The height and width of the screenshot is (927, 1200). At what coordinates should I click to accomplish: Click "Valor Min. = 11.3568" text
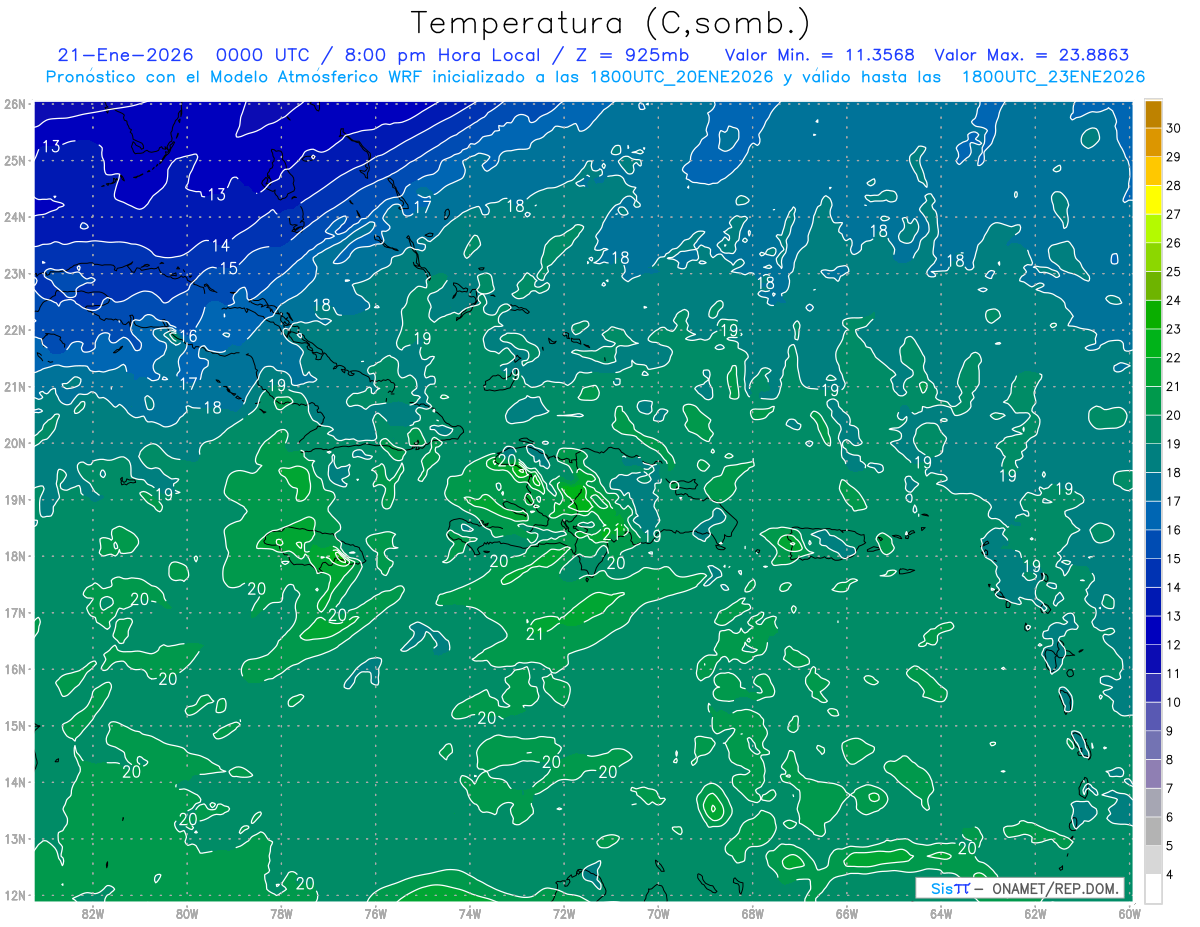(819, 56)
